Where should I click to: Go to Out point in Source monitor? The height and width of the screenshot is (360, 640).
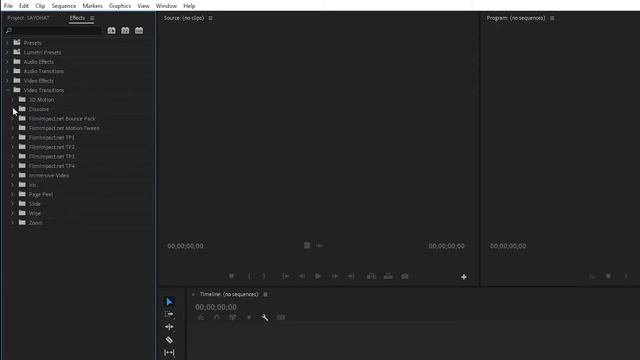(351, 276)
